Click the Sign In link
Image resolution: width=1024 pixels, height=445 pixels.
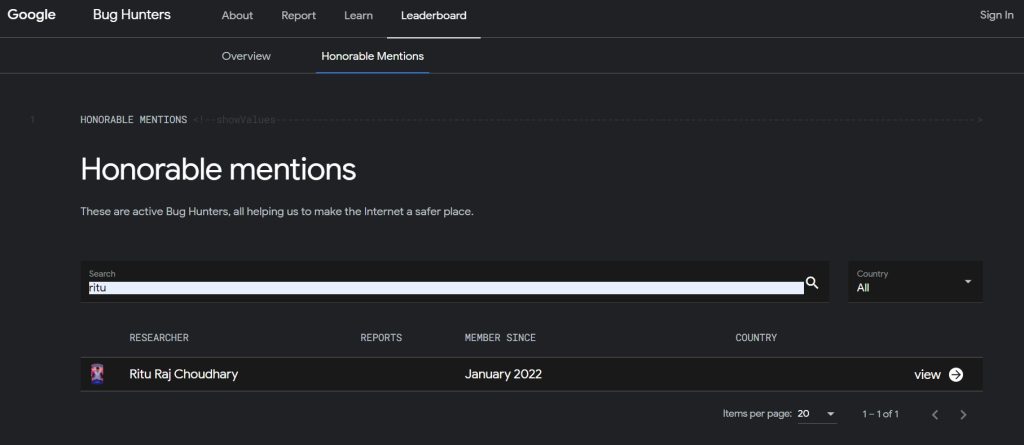tap(996, 16)
